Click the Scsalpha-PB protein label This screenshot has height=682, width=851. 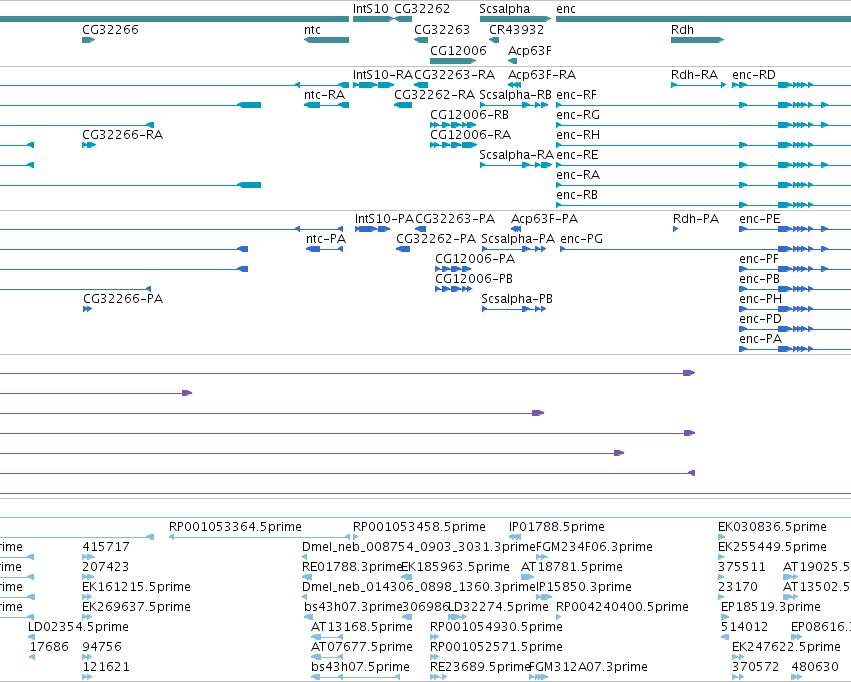[517, 299]
